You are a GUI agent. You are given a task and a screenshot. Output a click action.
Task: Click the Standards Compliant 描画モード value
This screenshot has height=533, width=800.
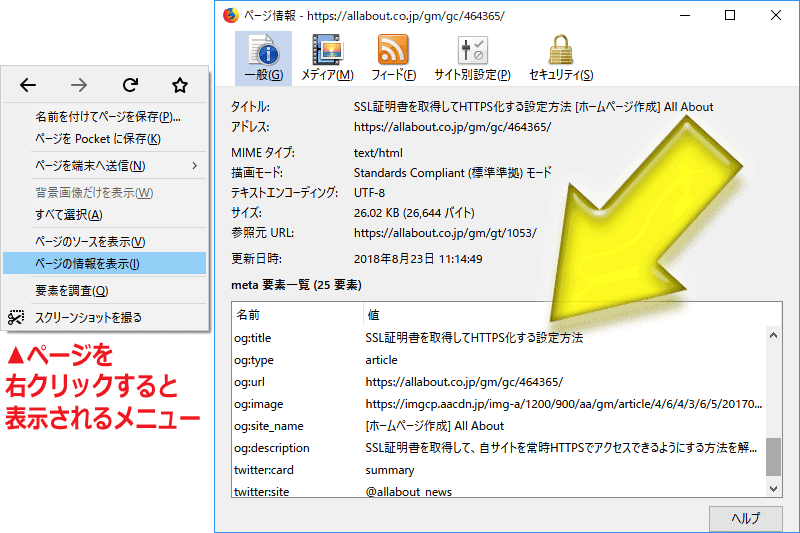453,173
